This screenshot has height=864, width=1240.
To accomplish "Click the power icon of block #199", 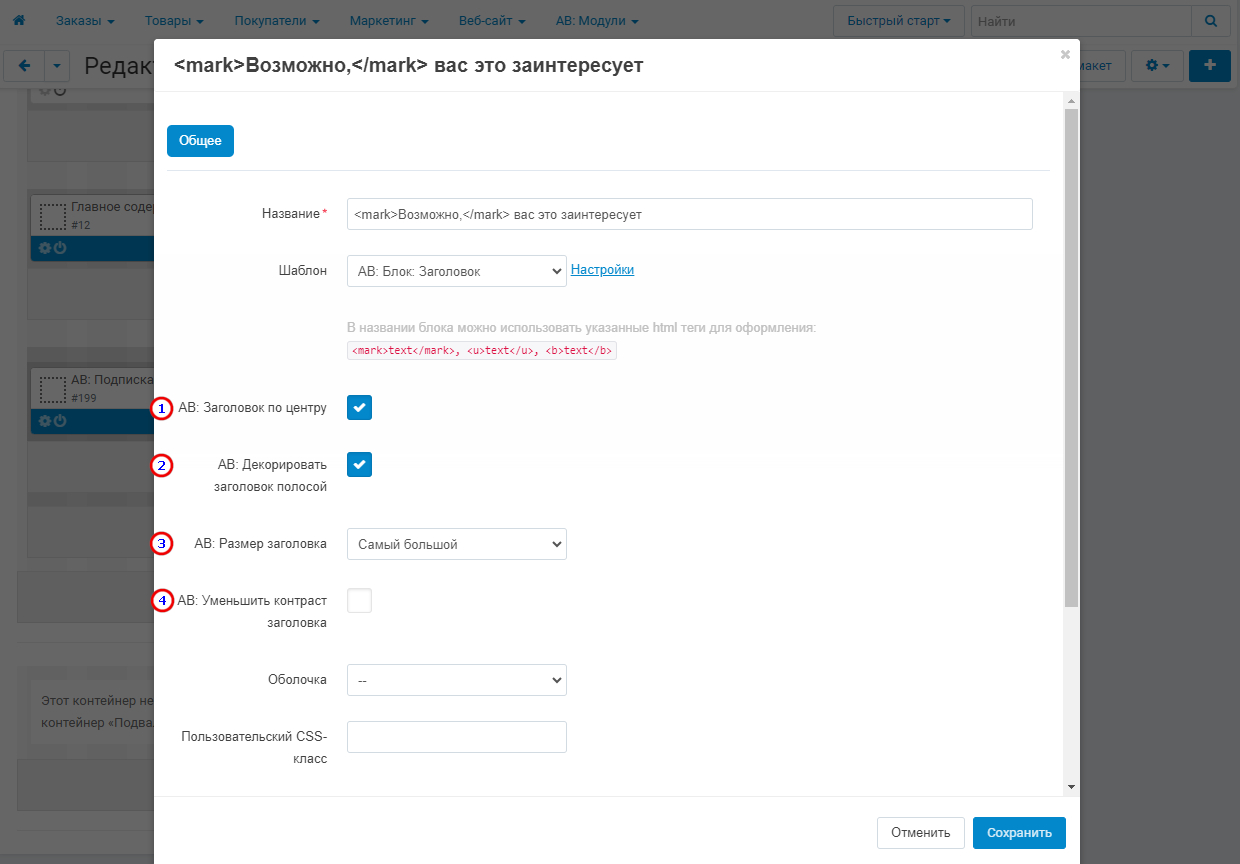I will (60, 421).
